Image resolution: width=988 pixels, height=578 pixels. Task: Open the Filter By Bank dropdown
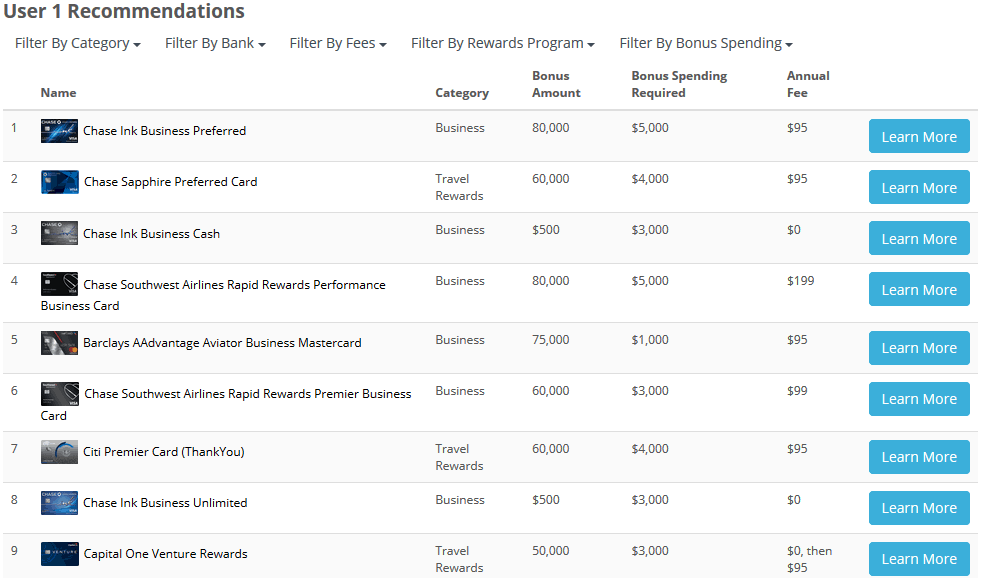coord(215,43)
